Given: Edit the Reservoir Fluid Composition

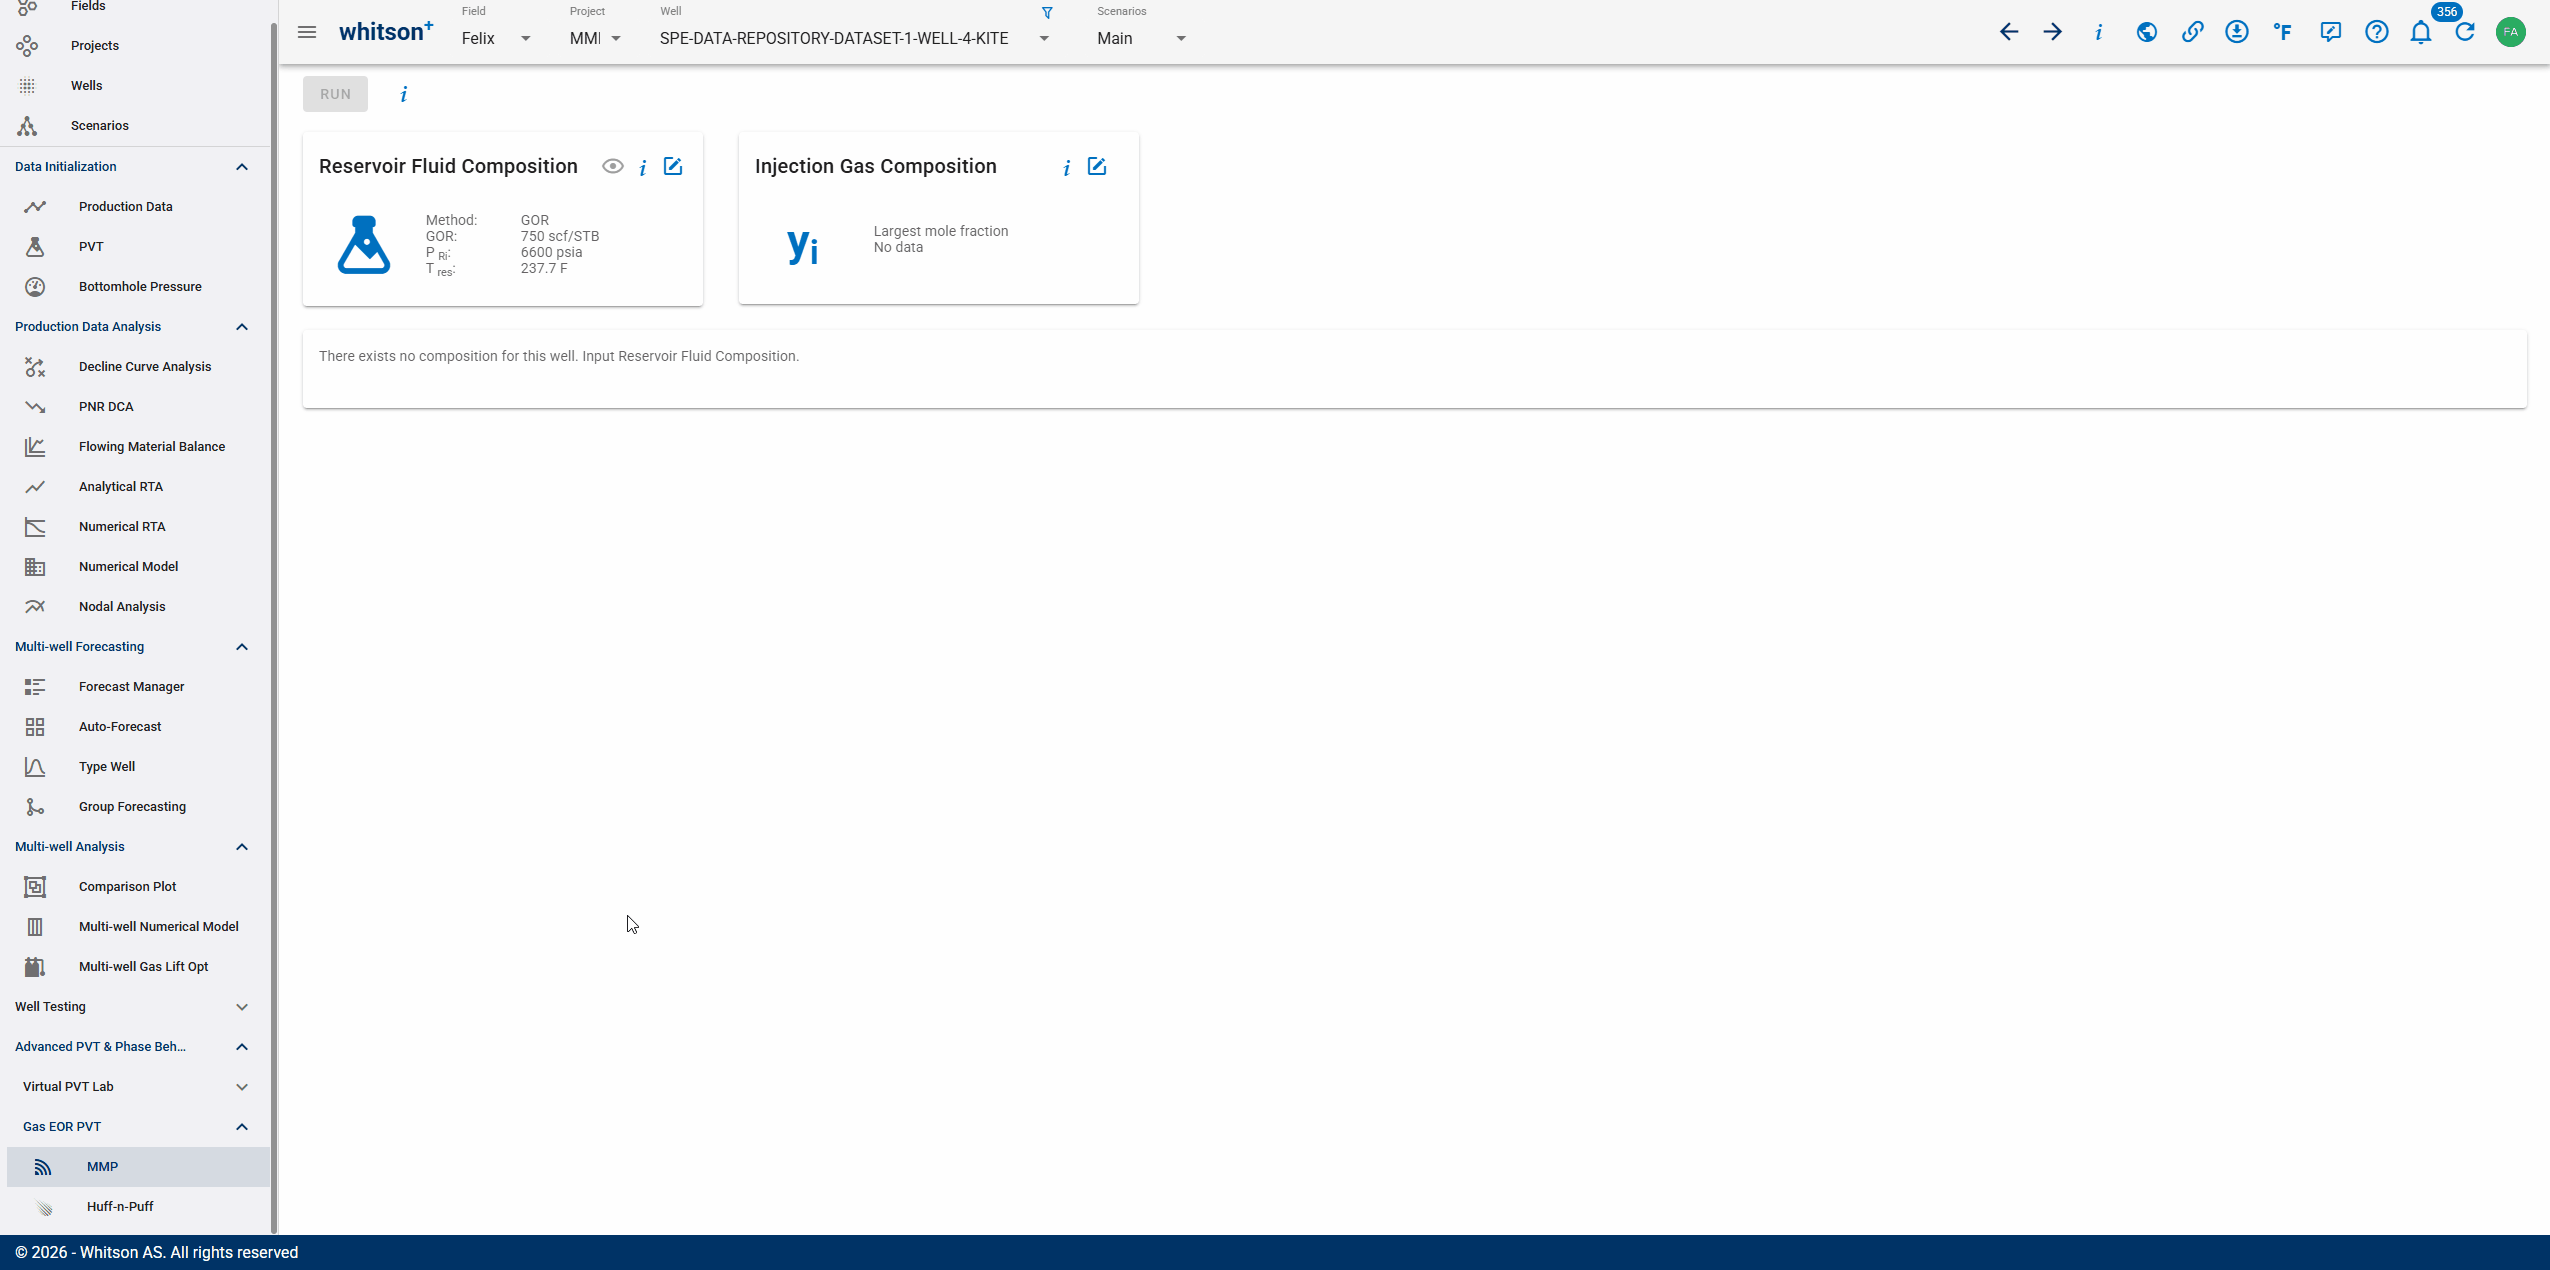Looking at the screenshot, I should (x=673, y=166).
